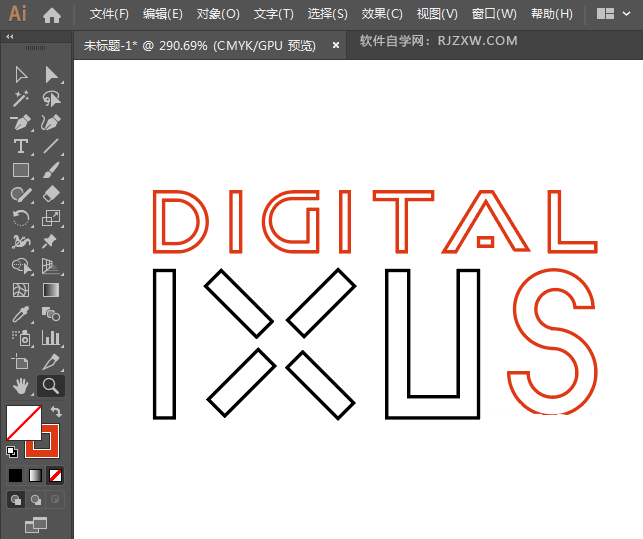
Task: Select the Rotate tool
Action: (x=21, y=218)
